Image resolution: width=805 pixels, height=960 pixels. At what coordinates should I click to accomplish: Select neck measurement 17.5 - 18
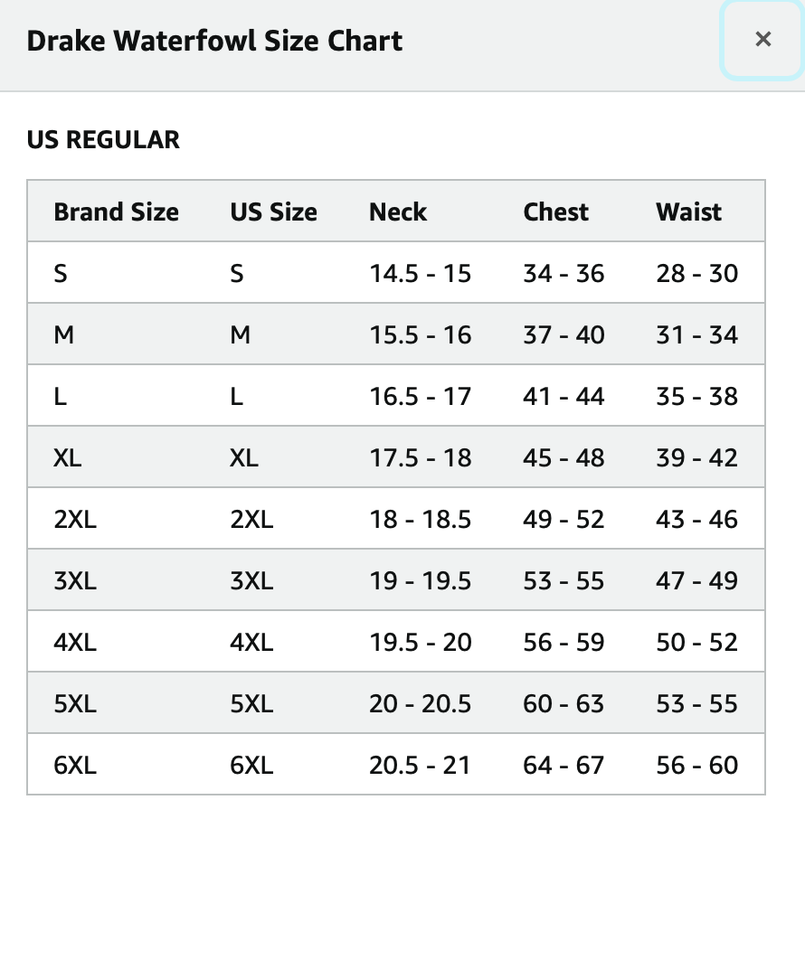click(420, 458)
